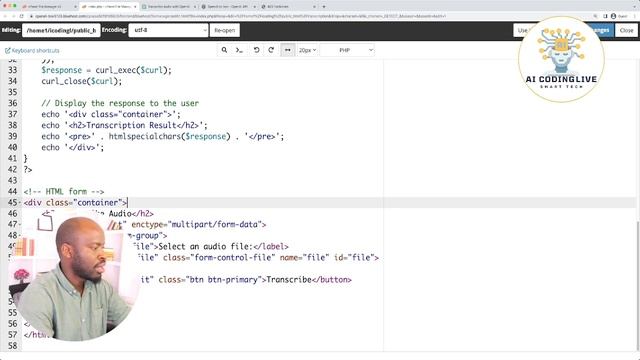Screen dimensions: 640x360
Task: Click the closing brace on line 41
Action: 25,158
